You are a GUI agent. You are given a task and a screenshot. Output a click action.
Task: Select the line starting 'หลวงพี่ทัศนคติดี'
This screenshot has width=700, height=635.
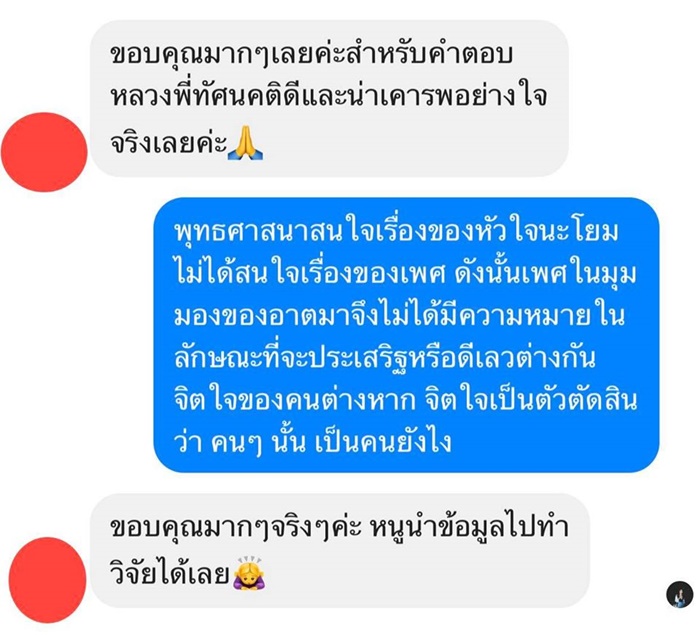tap(329, 97)
